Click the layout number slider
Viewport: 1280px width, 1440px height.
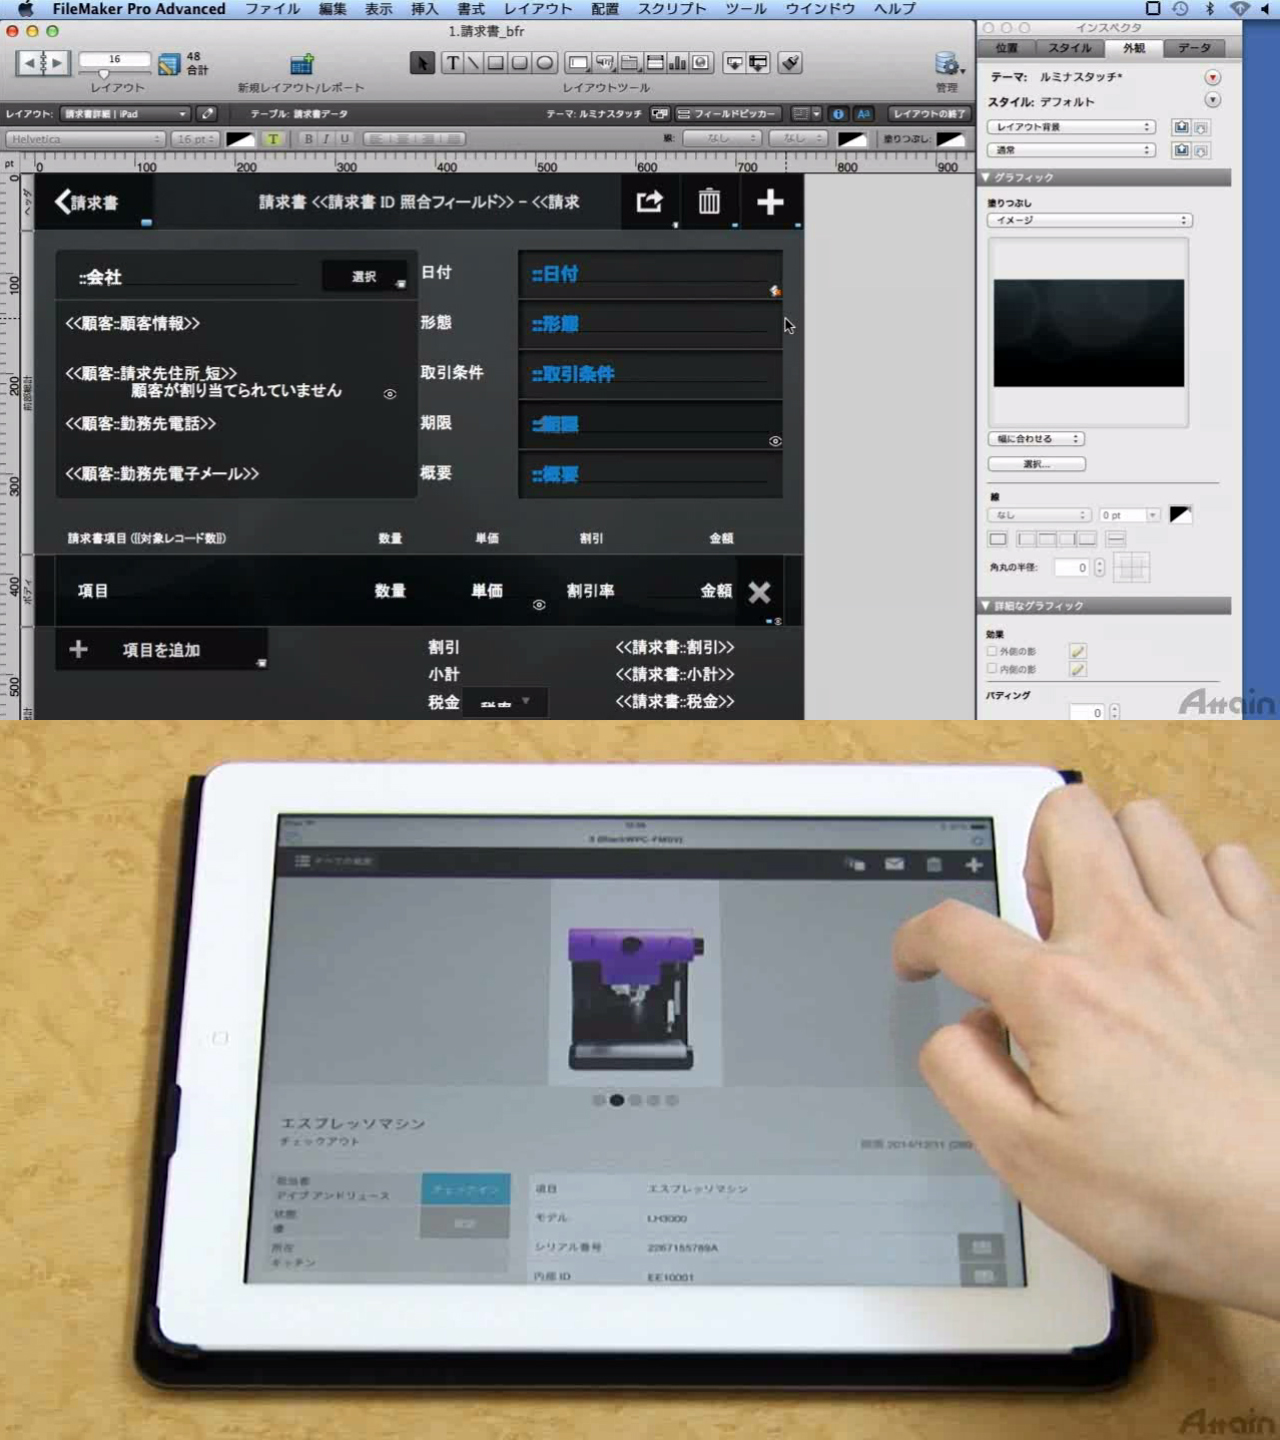(114, 73)
